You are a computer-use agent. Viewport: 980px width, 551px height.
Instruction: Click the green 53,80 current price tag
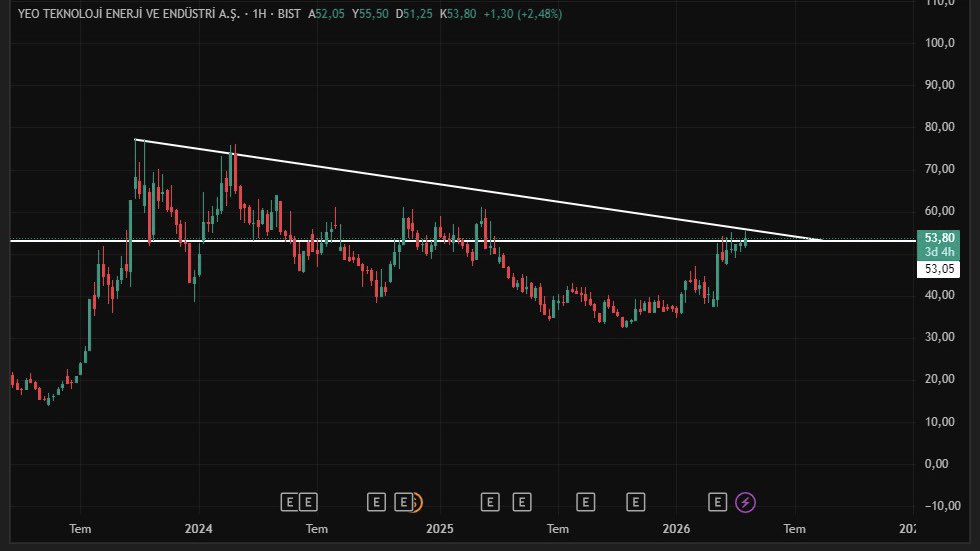pos(939,238)
